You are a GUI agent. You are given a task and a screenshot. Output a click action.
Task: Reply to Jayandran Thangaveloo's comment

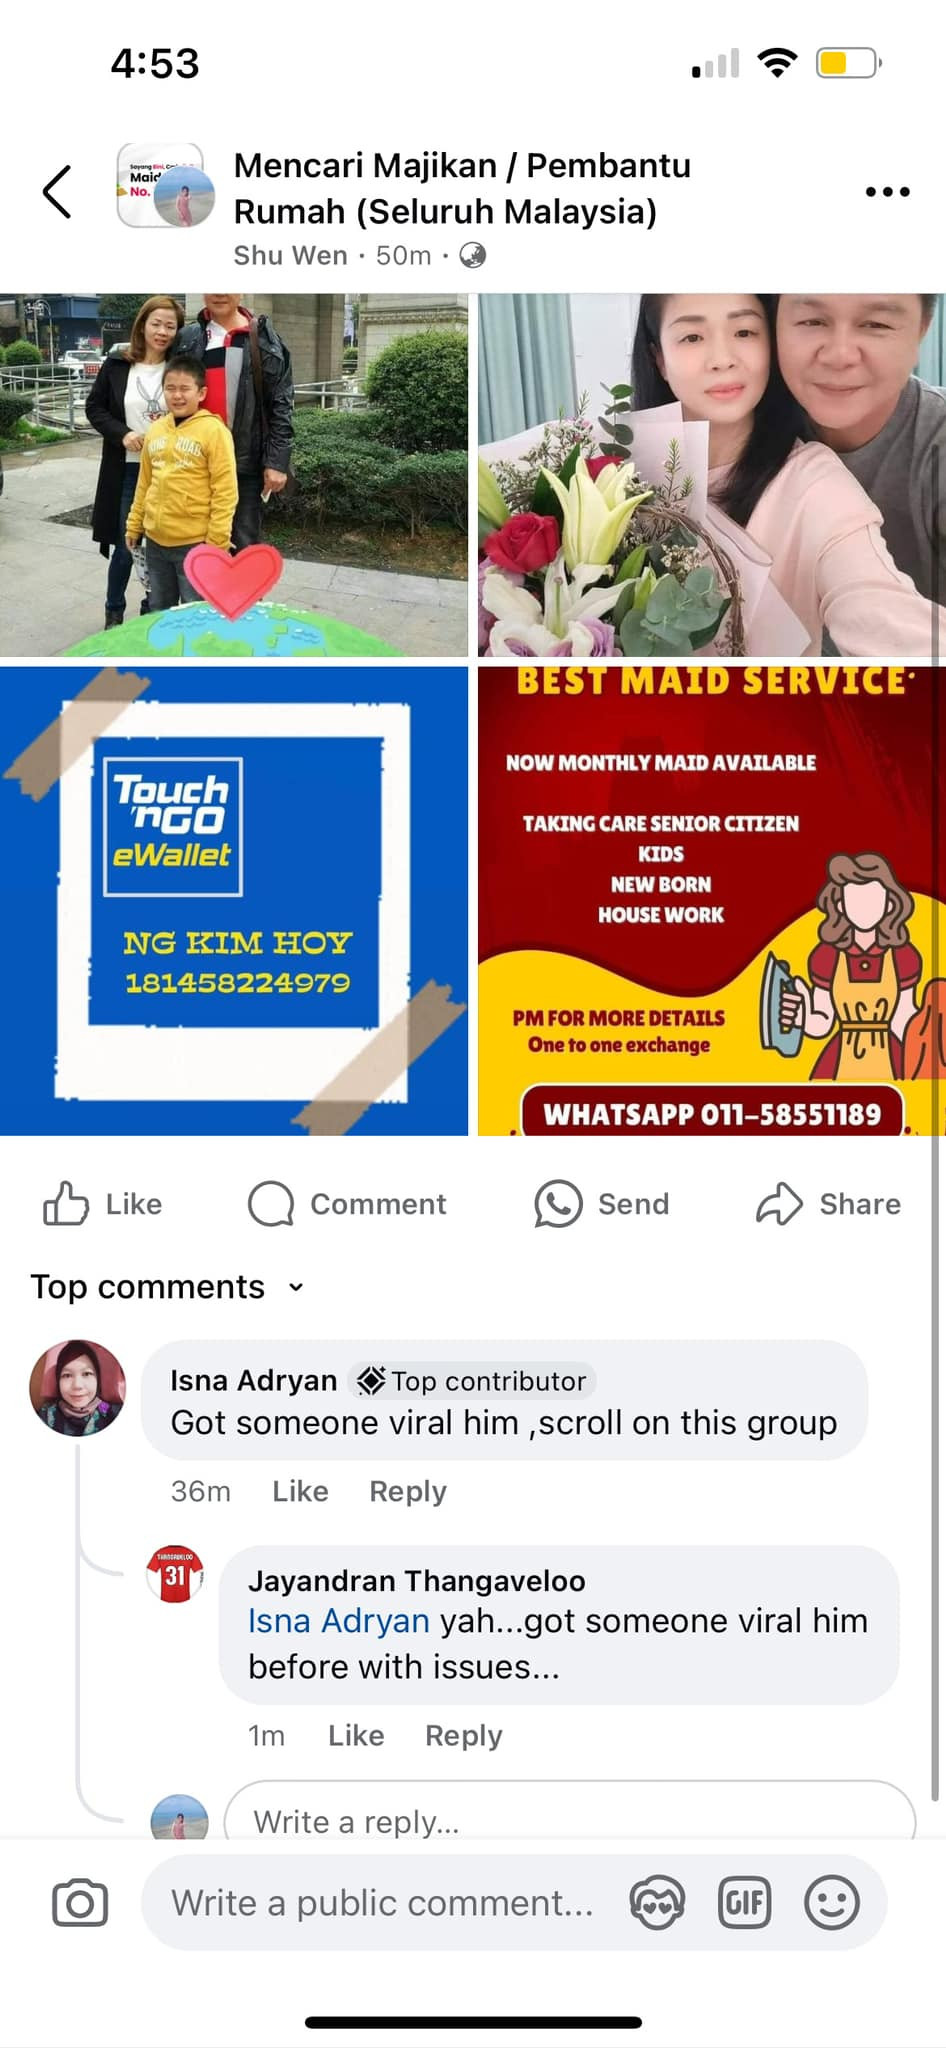[463, 1735]
